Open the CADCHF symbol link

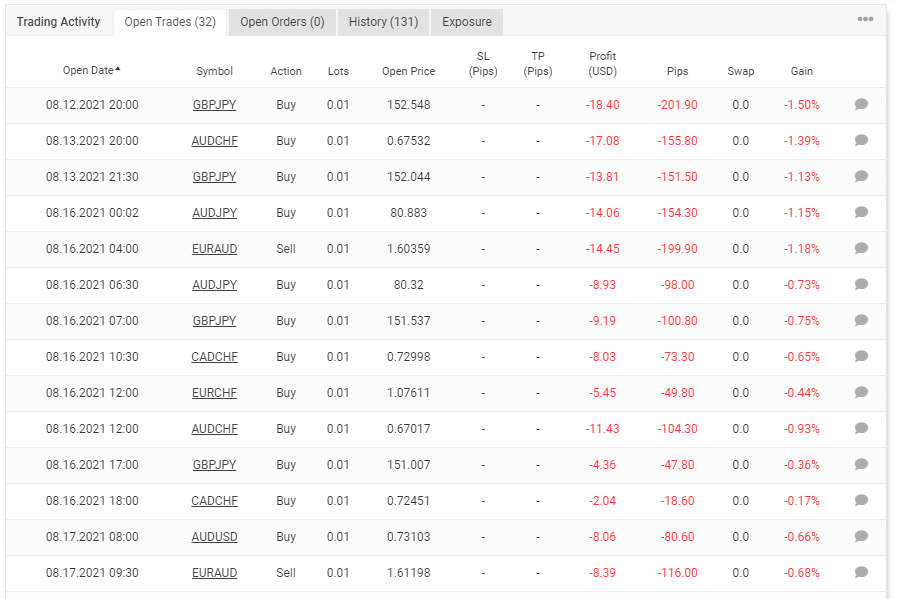214,357
